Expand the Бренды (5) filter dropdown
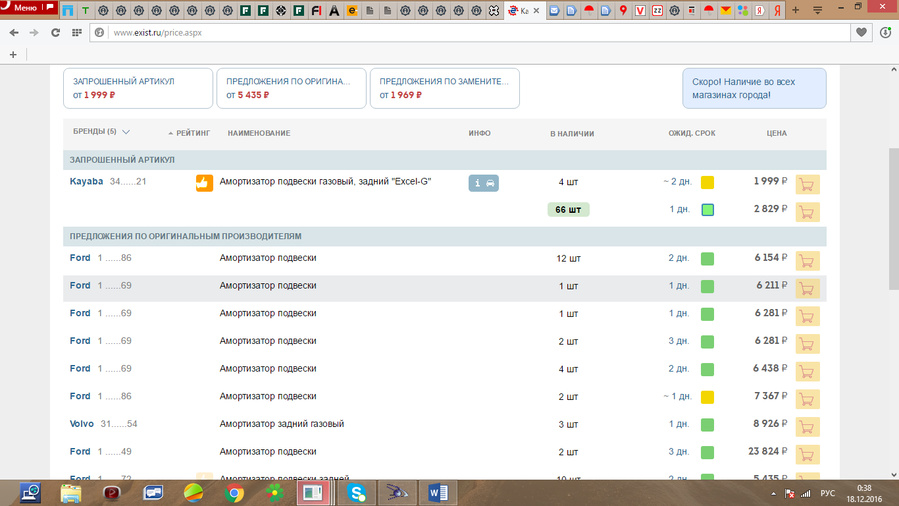 [101, 132]
